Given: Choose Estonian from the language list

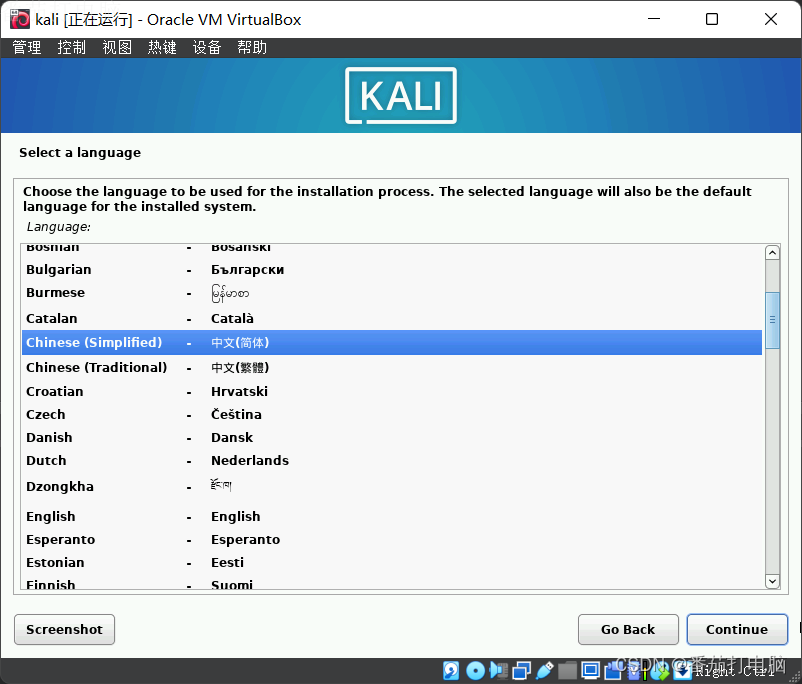Looking at the screenshot, I should [x=392, y=562].
